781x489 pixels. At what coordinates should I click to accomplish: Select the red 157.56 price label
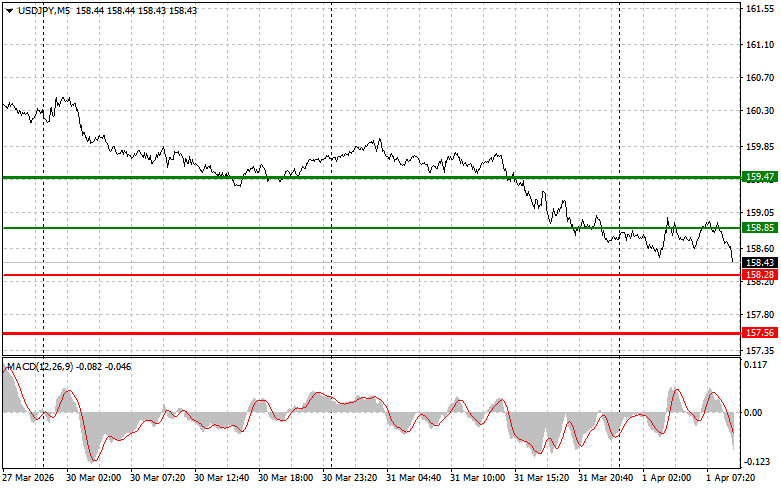pyautogui.click(x=760, y=333)
